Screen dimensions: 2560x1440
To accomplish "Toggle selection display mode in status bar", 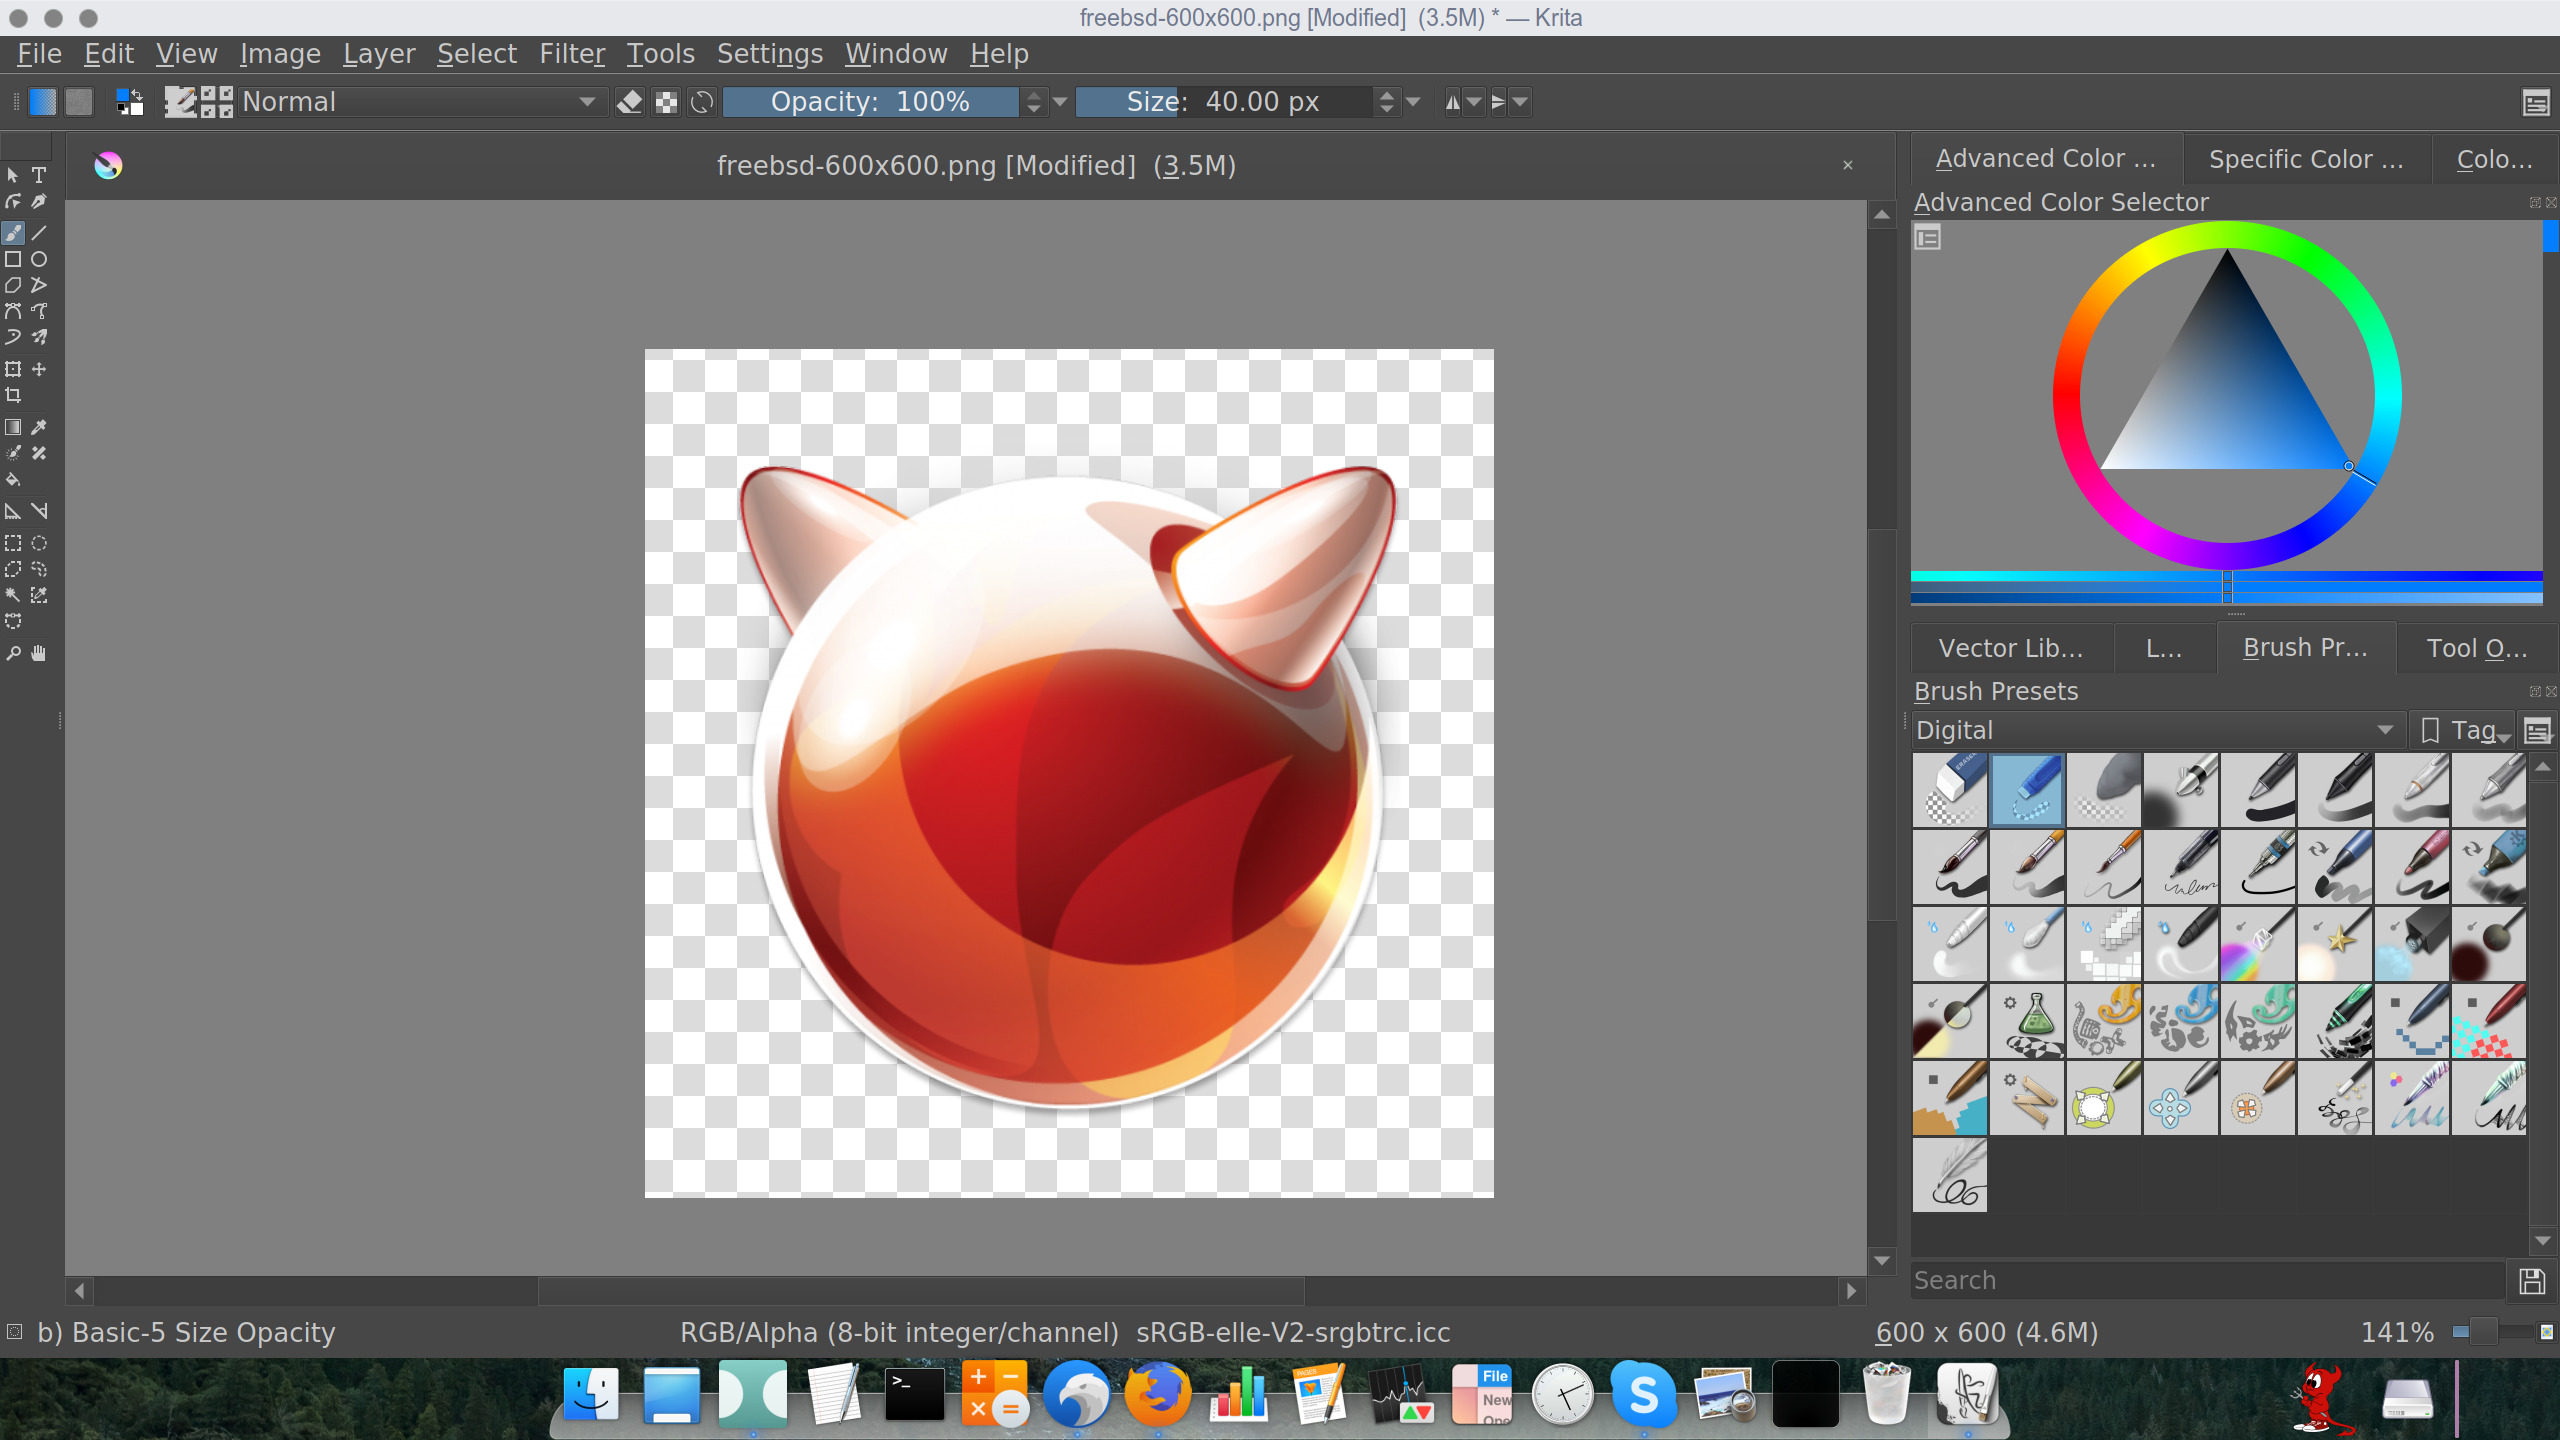I will tap(14, 1332).
